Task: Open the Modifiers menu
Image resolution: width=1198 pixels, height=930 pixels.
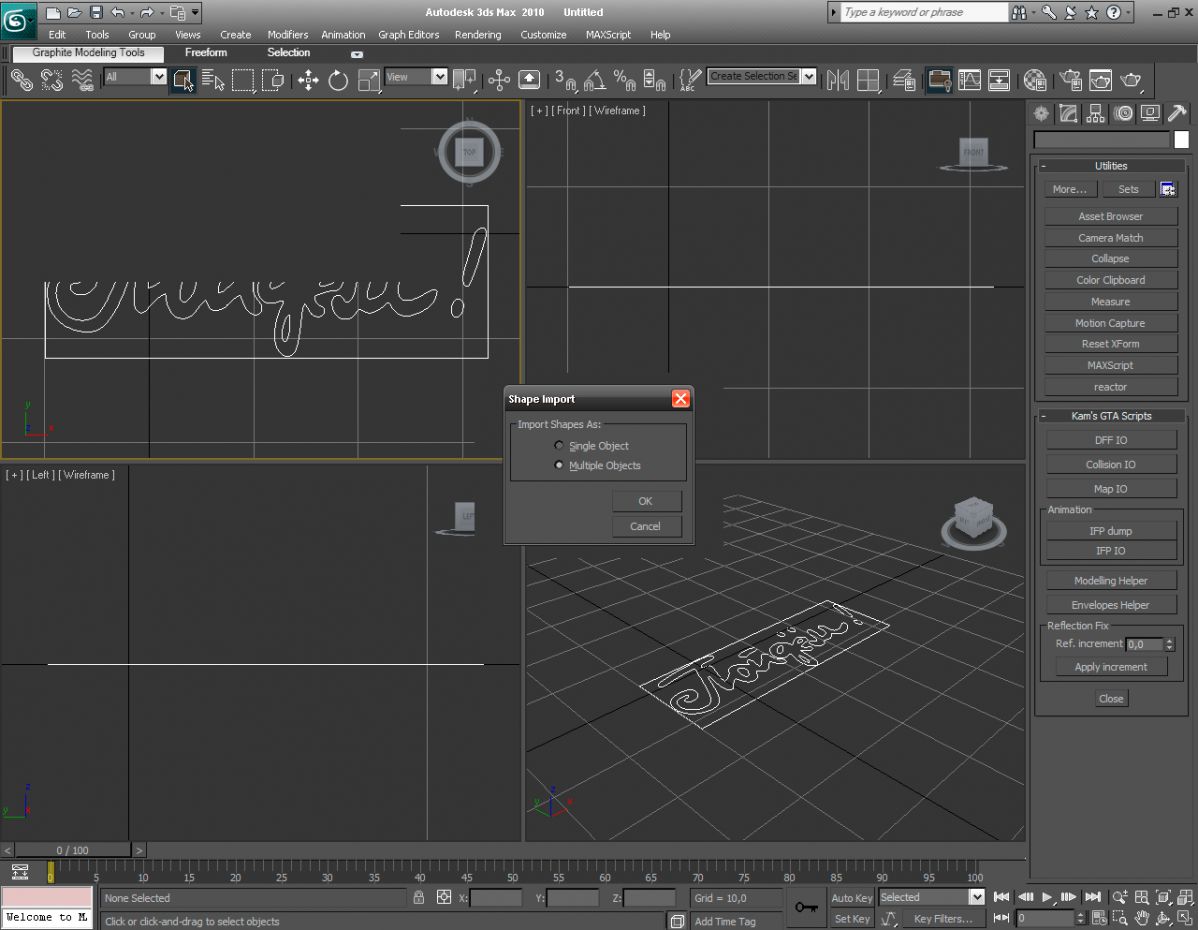Action: click(288, 34)
